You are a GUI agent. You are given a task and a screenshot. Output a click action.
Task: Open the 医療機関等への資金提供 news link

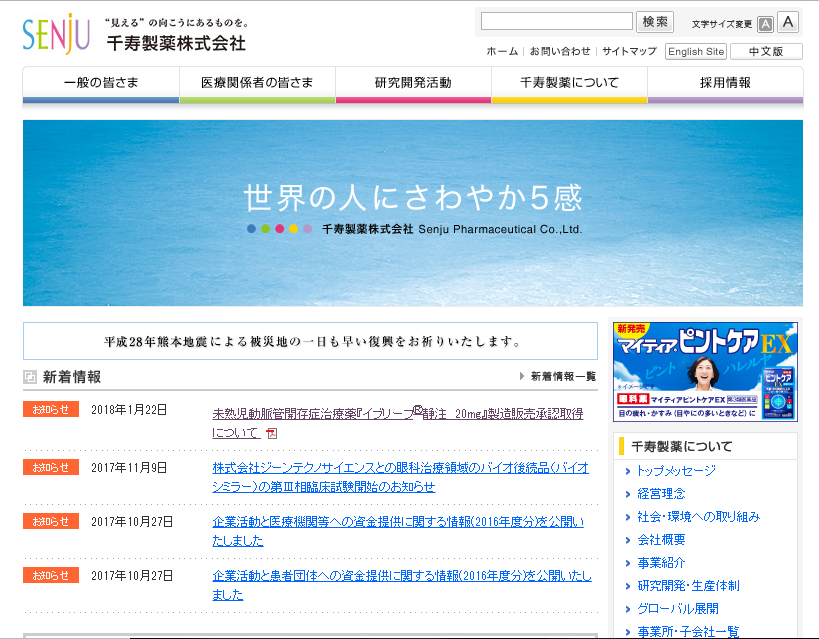coord(398,531)
